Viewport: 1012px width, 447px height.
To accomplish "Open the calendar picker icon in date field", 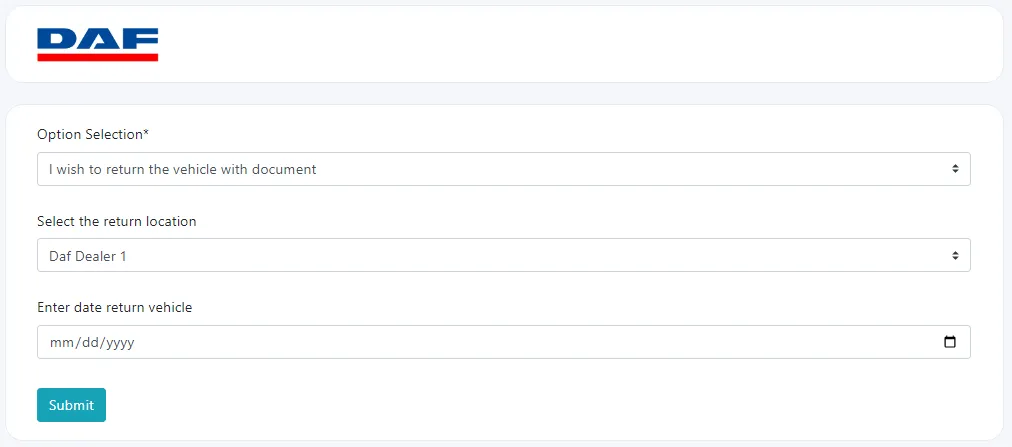I will click(x=949, y=342).
